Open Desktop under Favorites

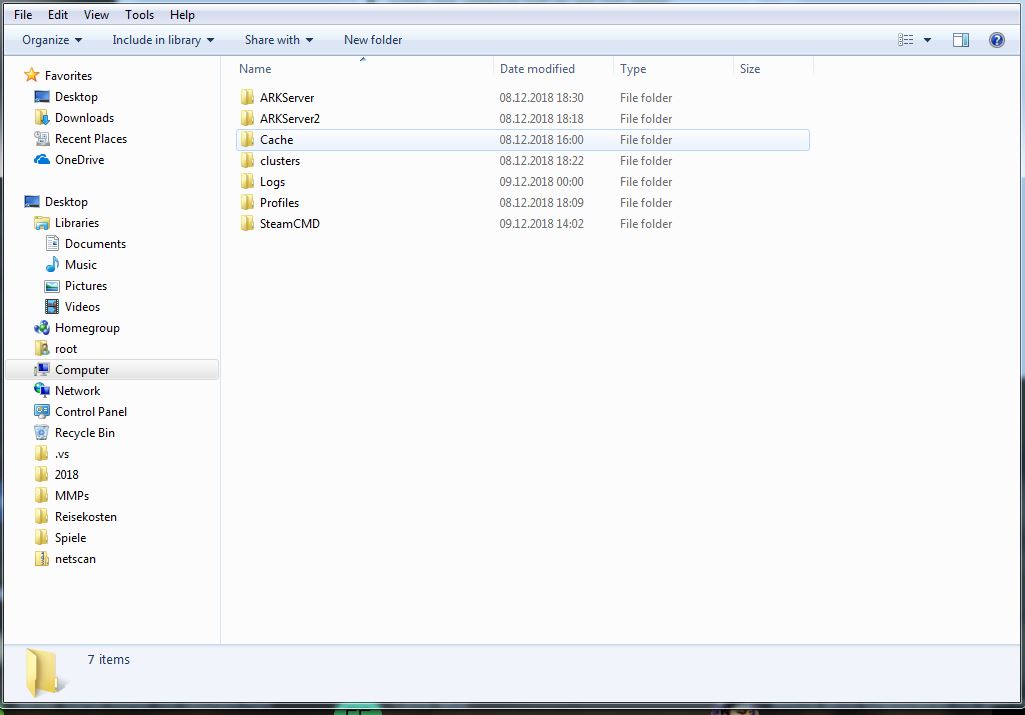(x=76, y=97)
